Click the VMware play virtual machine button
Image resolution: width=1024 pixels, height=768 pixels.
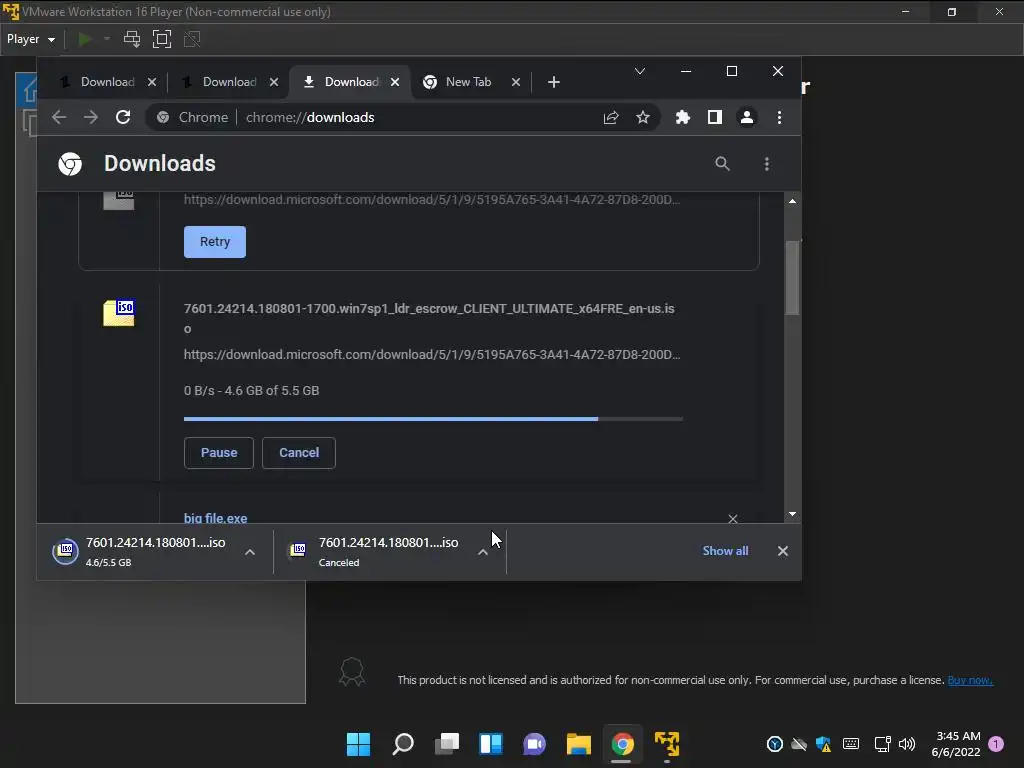tap(84, 39)
